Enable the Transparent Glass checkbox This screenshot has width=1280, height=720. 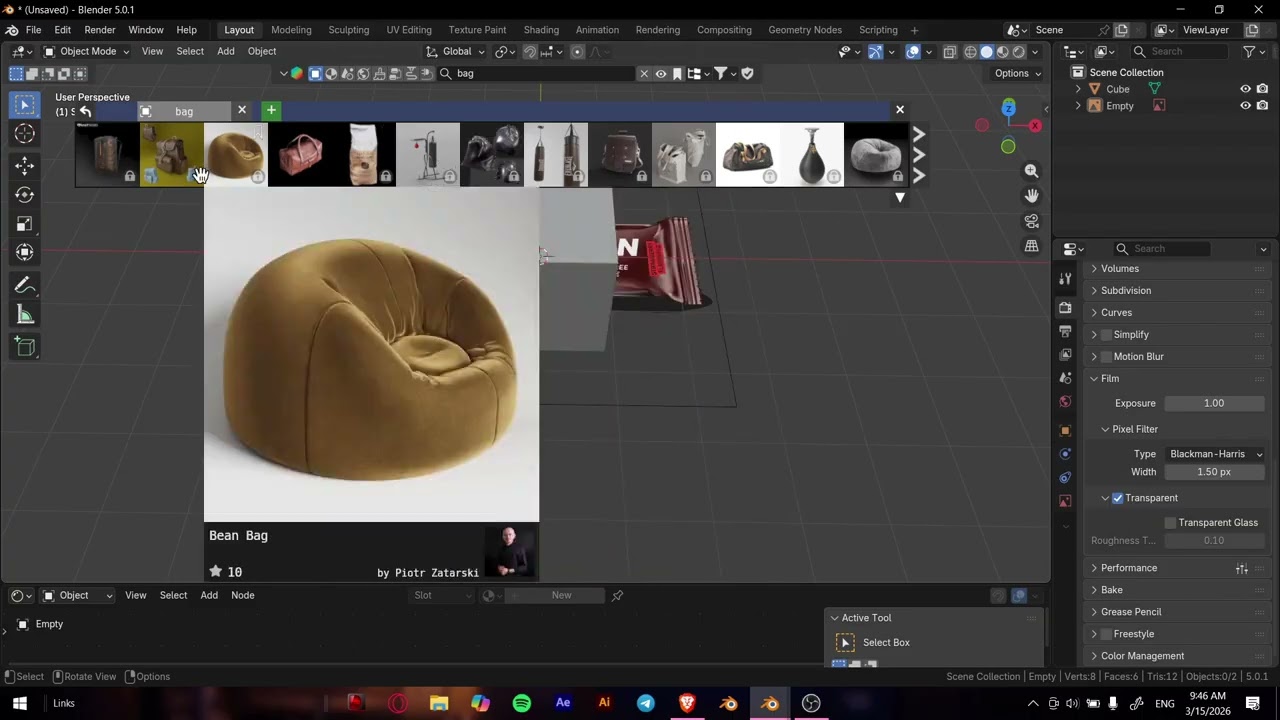1171,523
